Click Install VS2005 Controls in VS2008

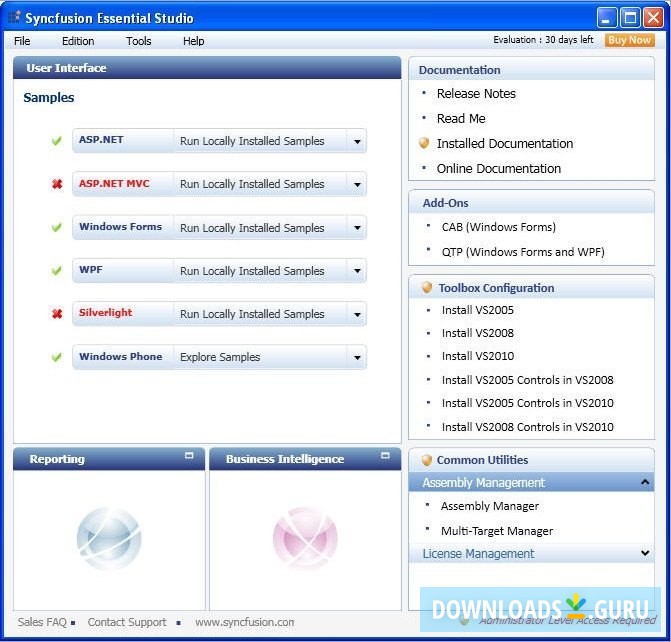(528, 380)
